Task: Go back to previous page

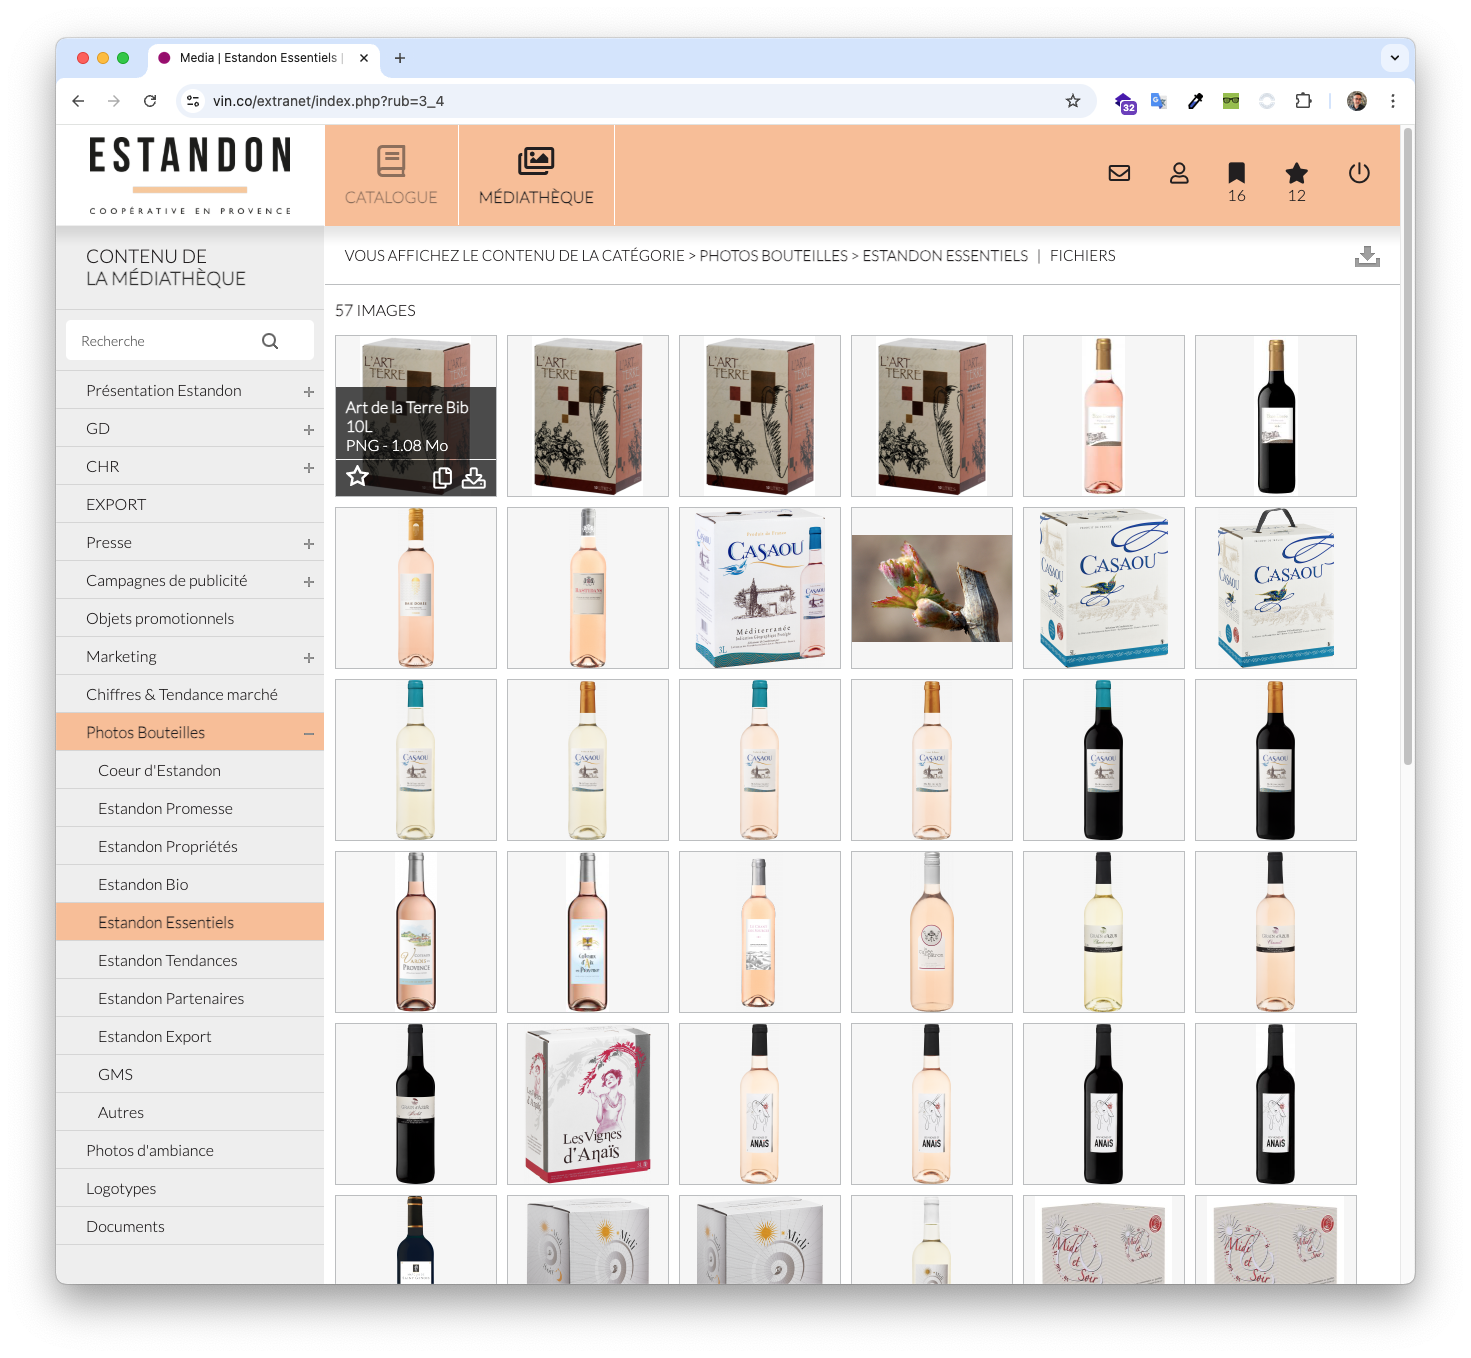Action: [78, 101]
